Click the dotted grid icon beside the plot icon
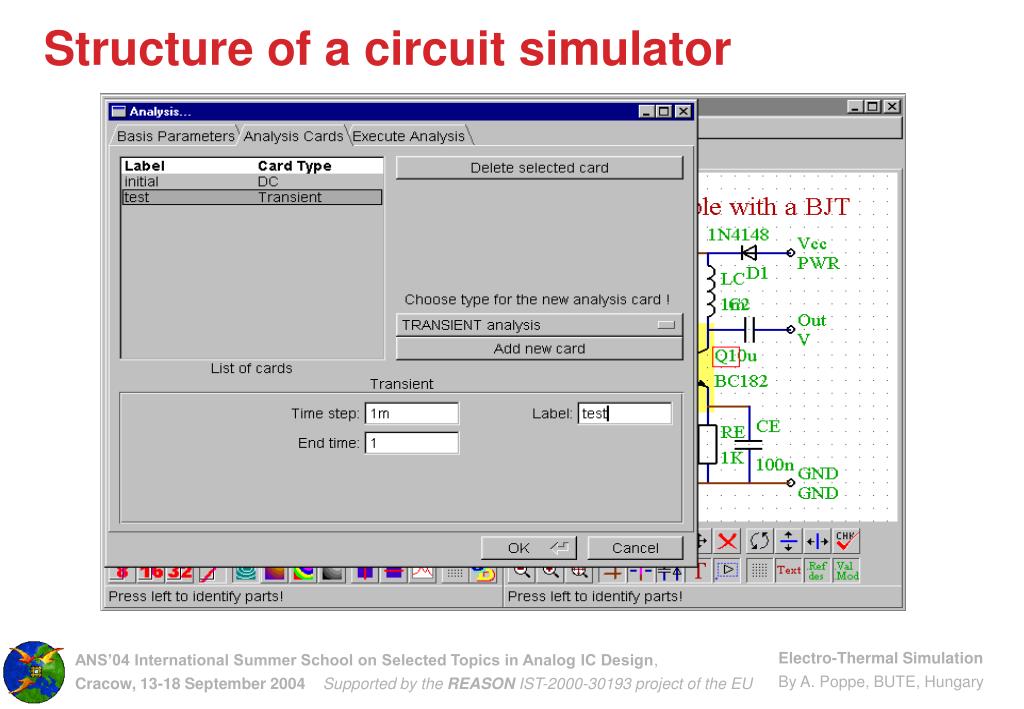Screen dimensions: 1024x709 click(x=455, y=573)
